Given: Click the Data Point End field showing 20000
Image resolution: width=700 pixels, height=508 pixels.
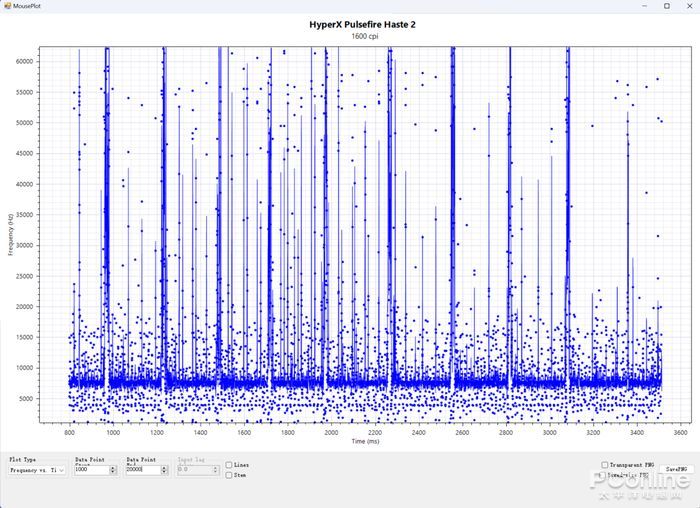Looking at the screenshot, I should click(x=143, y=470).
